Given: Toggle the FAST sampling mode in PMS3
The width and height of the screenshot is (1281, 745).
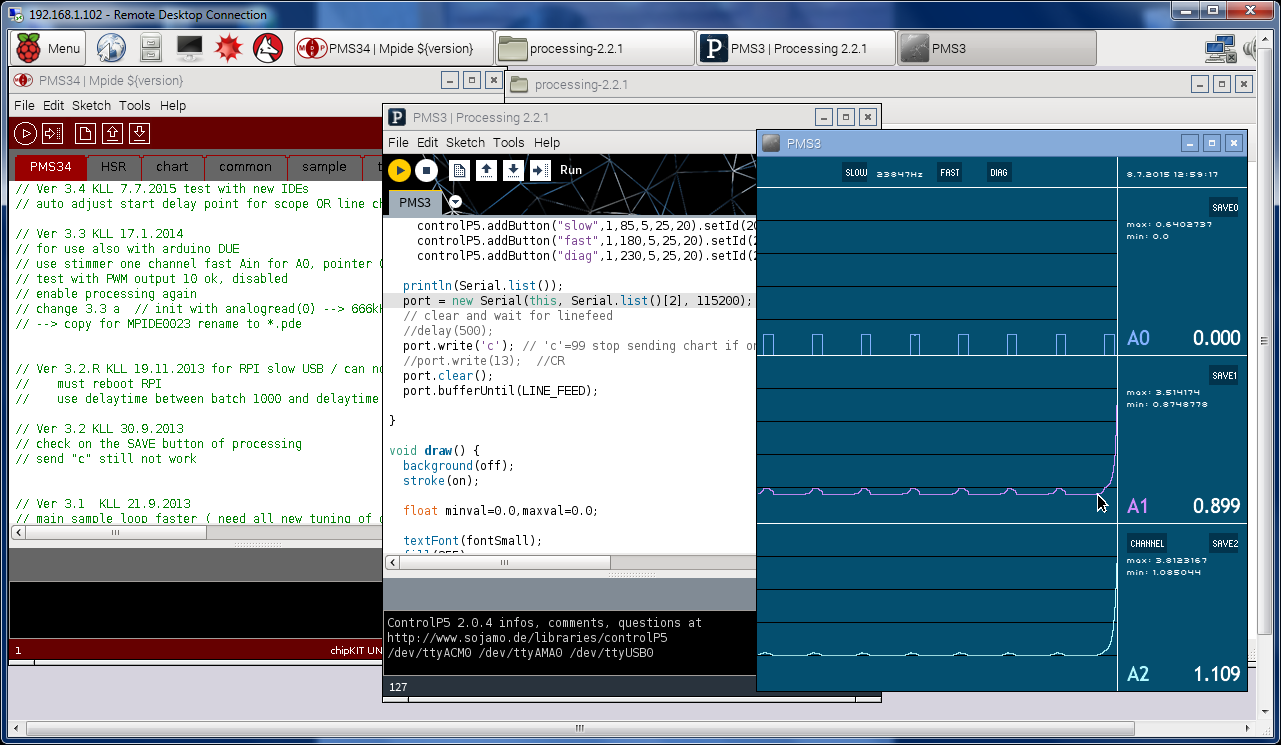Looking at the screenshot, I should tap(949, 172).
